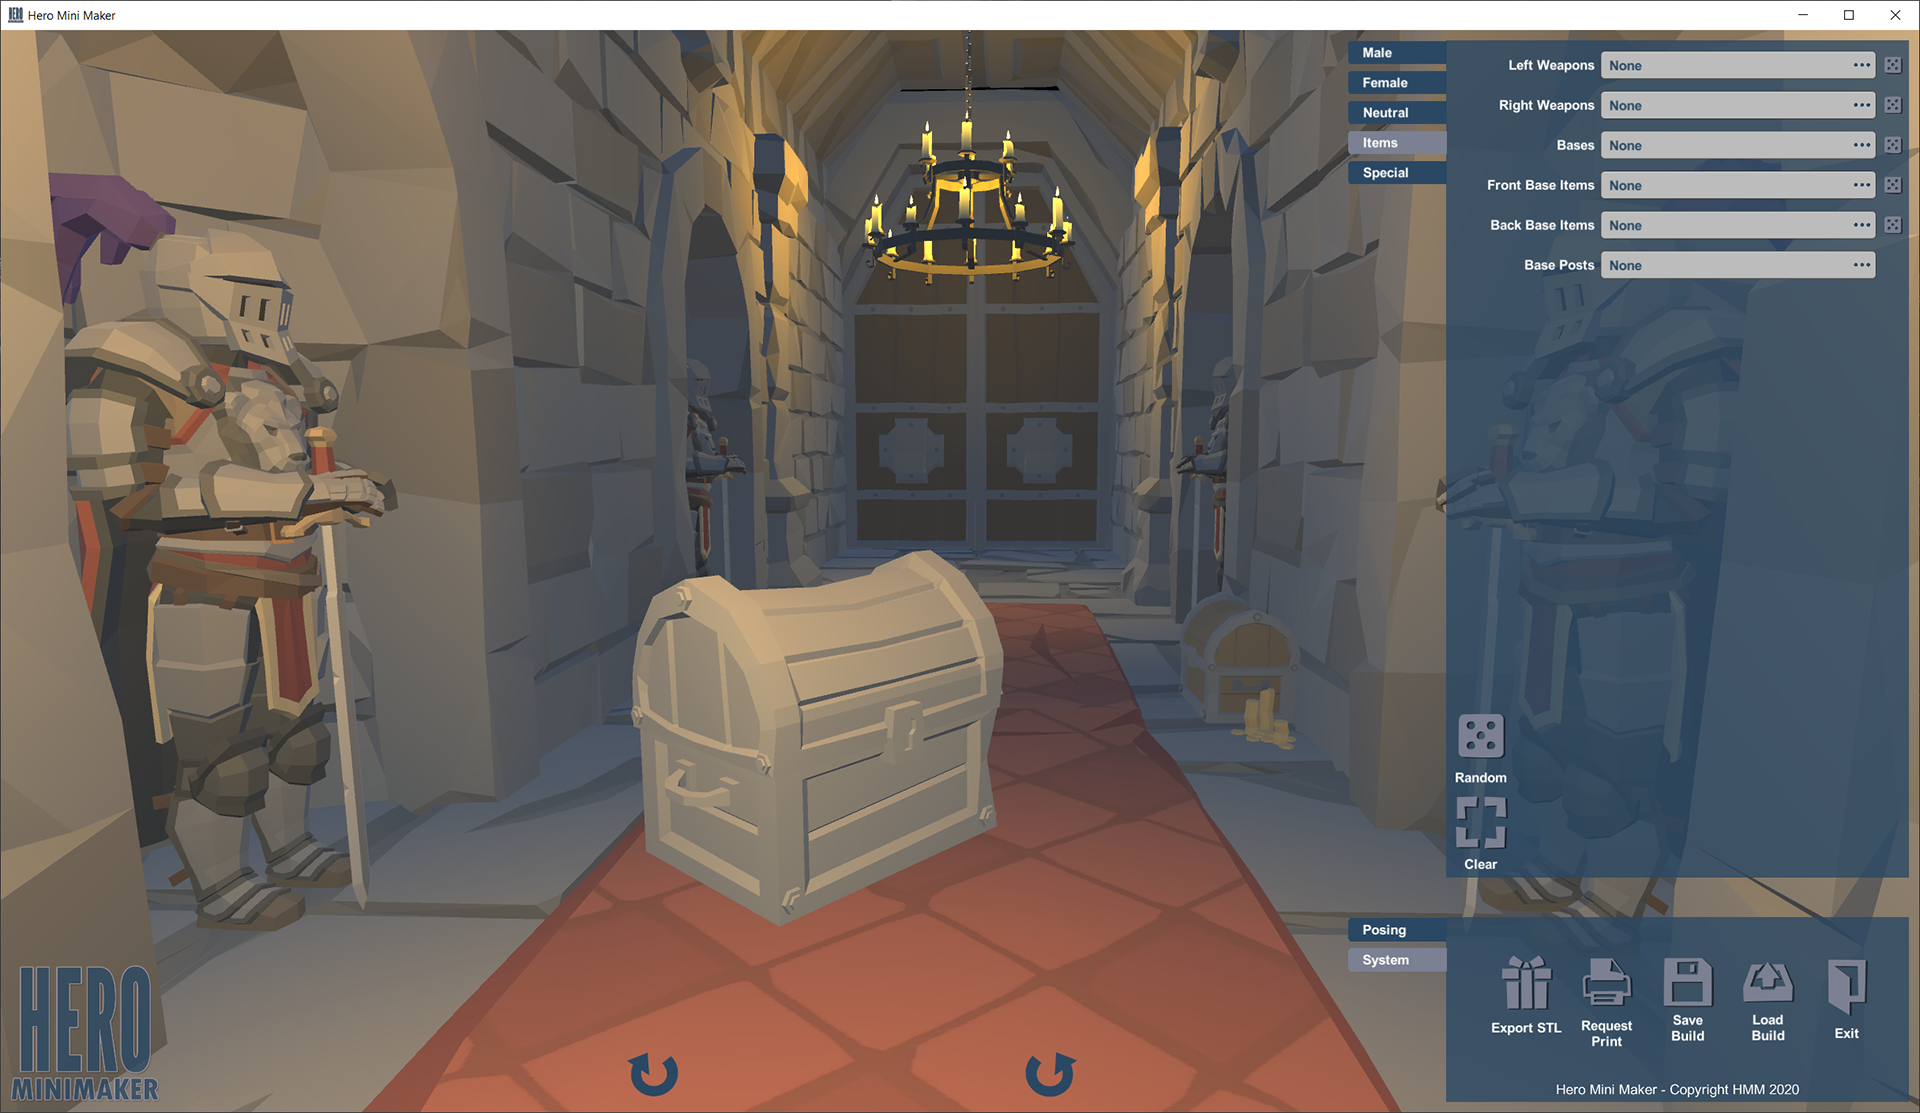Open Base Posts options list
The height and width of the screenshot is (1113, 1920).
tap(1737, 265)
